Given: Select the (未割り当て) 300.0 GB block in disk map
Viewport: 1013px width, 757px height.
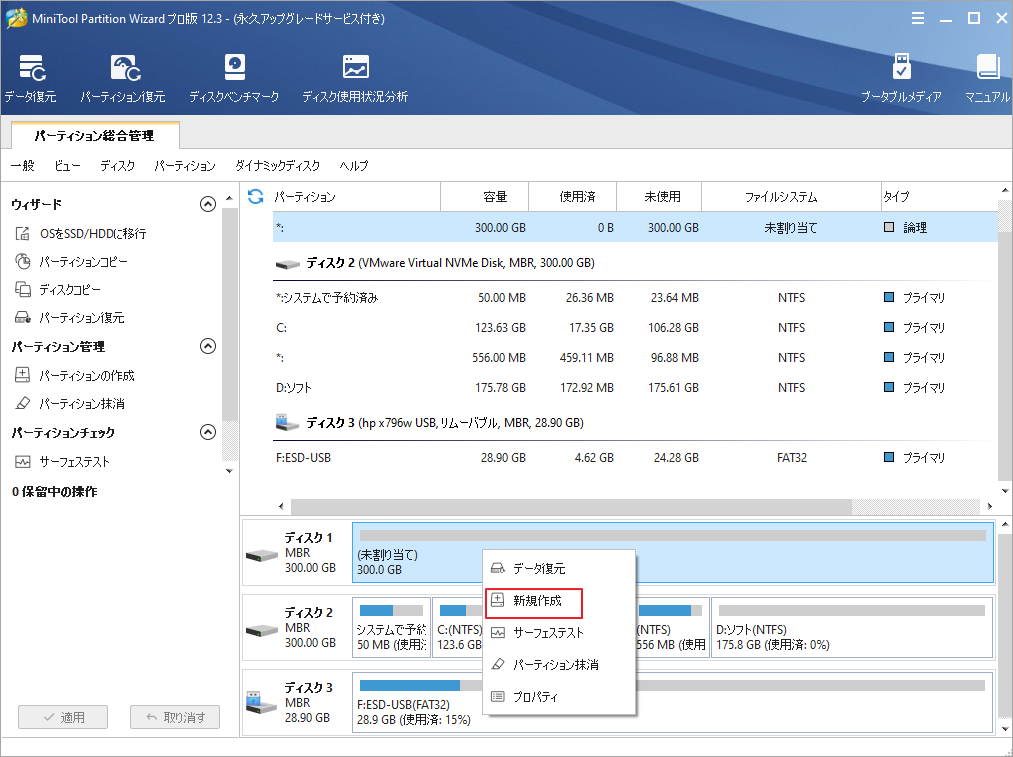Looking at the screenshot, I should click(x=673, y=553).
